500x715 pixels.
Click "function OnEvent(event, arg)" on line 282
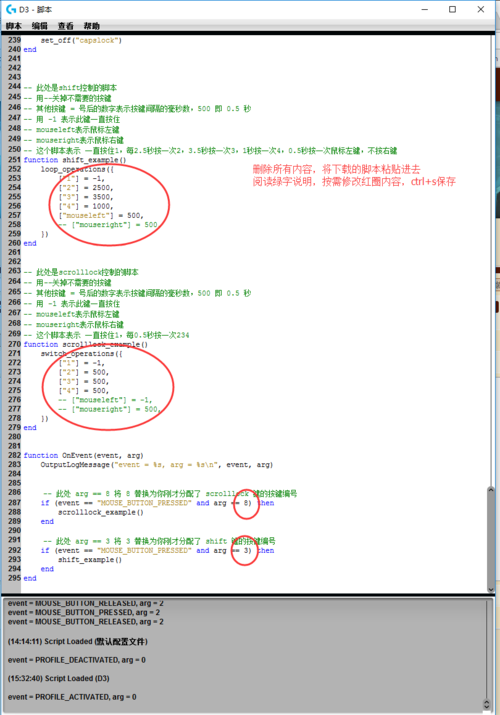coord(83,456)
